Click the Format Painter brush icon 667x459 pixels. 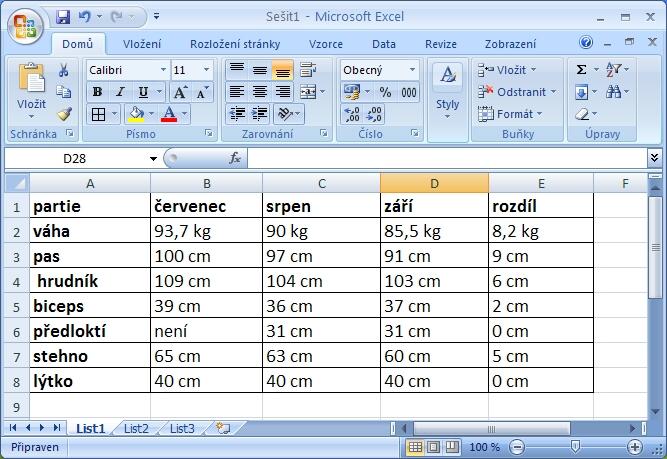(x=65, y=114)
